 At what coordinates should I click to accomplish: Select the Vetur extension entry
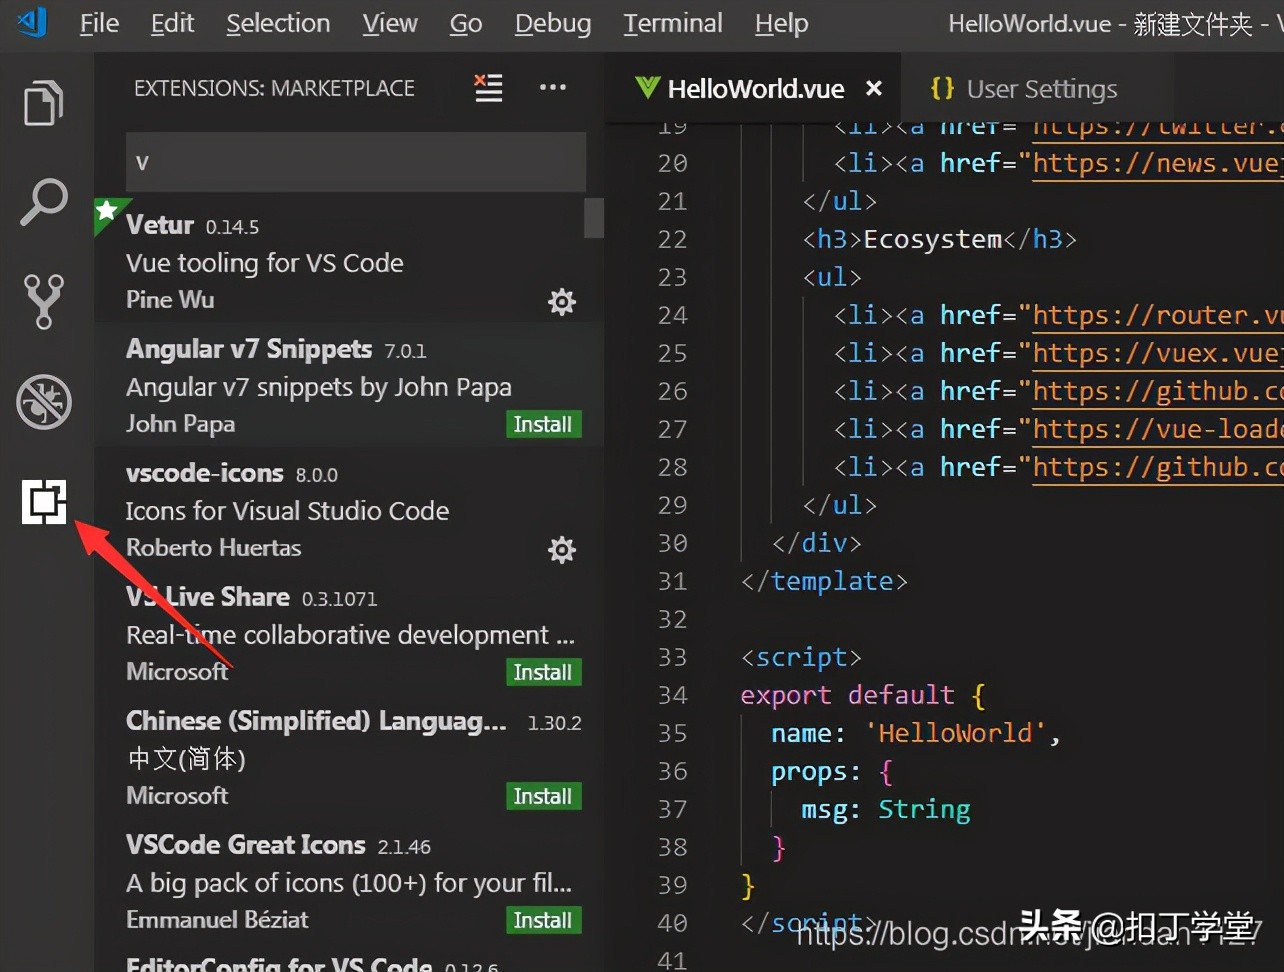pyautogui.click(x=349, y=260)
